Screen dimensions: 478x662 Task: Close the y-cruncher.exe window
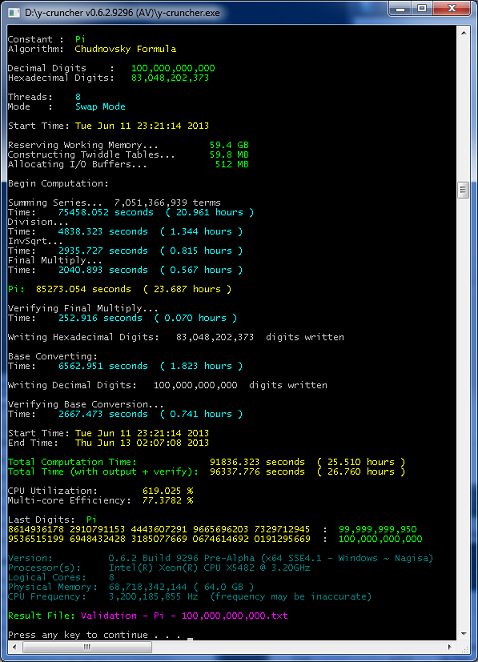tap(451, 8)
